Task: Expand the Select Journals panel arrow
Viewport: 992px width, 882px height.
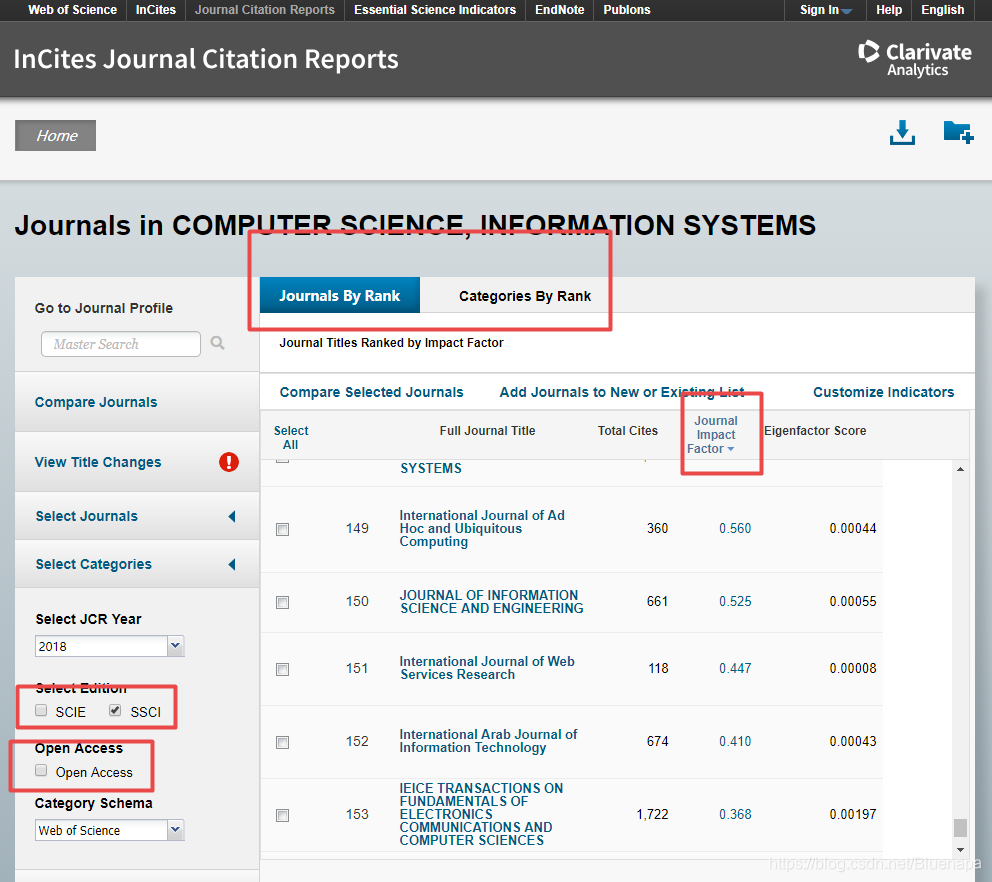Action: coord(232,516)
